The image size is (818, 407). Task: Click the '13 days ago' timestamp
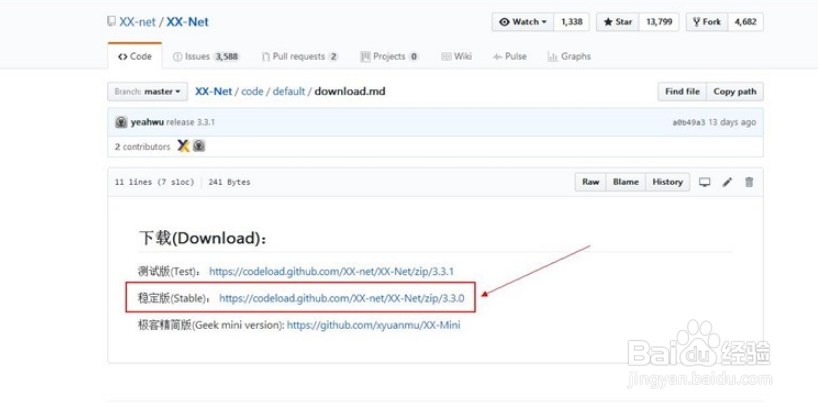coord(732,123)
